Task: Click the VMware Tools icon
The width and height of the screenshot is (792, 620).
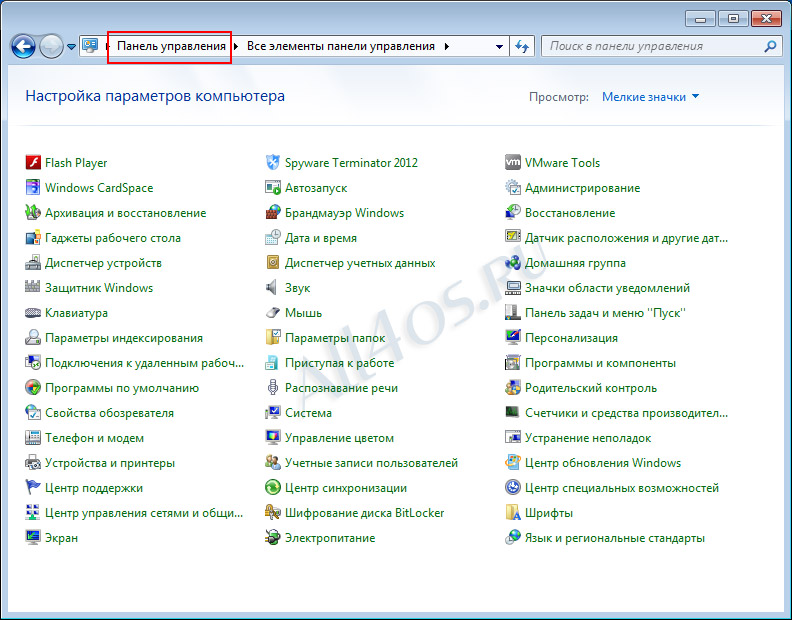Action: pos(513,163)
